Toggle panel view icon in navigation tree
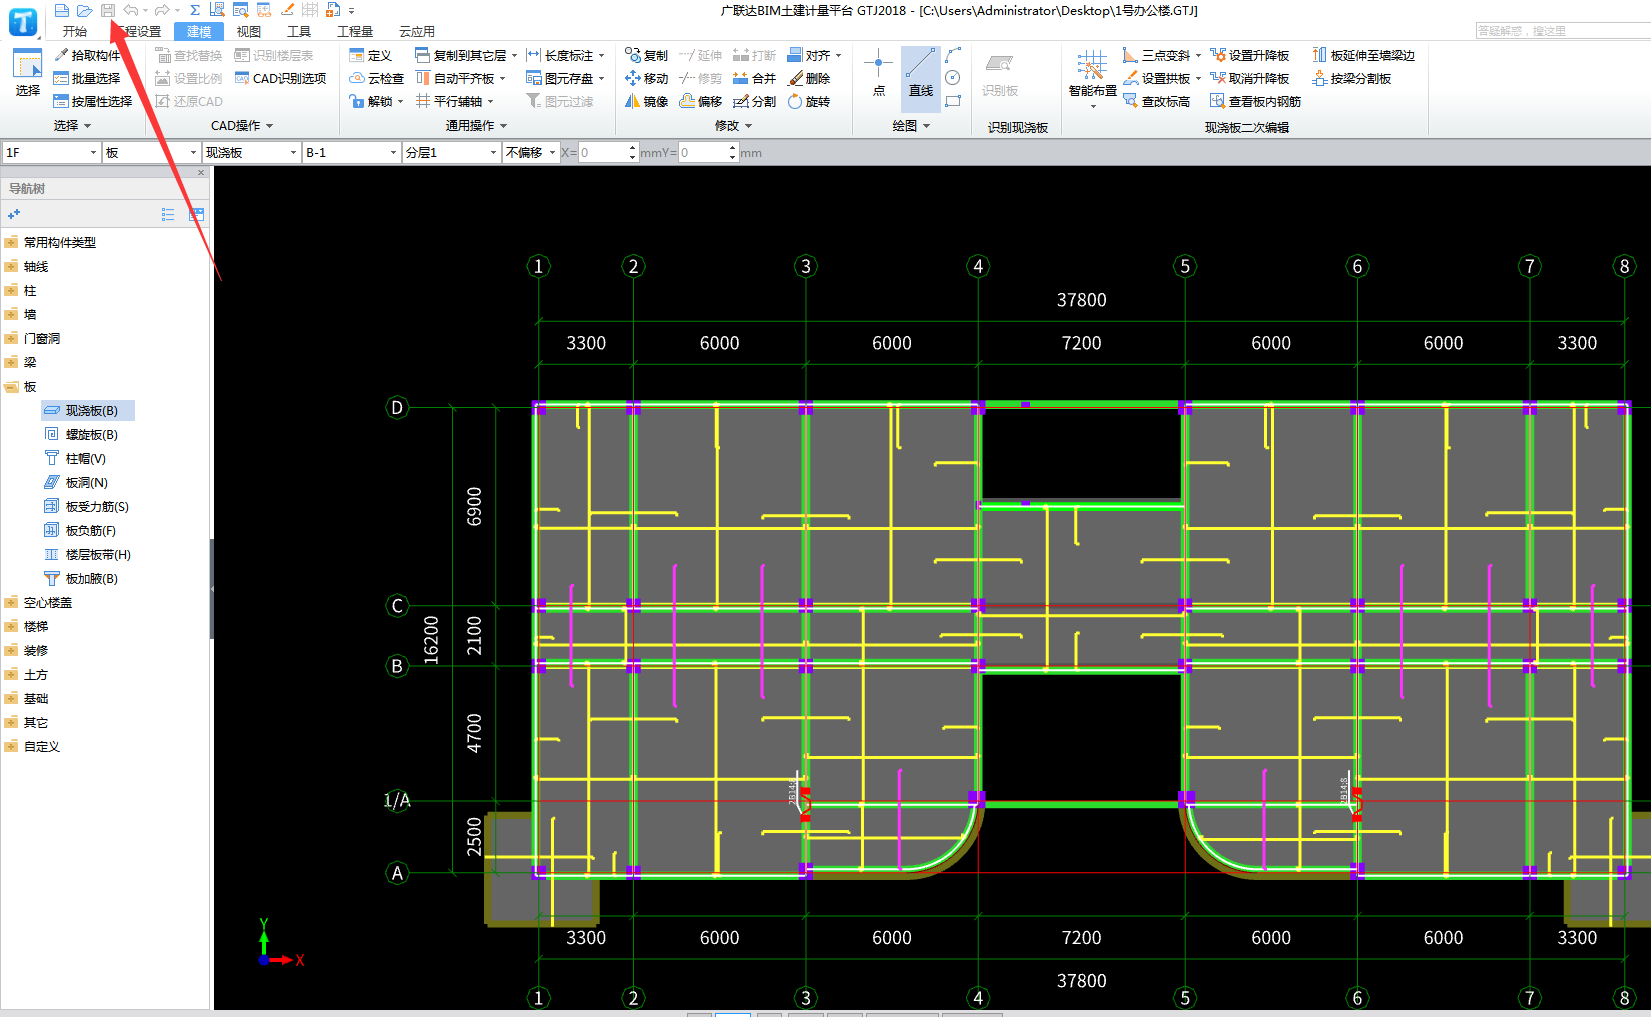This screenshot has height=1017, width=1651. (196, 214)
